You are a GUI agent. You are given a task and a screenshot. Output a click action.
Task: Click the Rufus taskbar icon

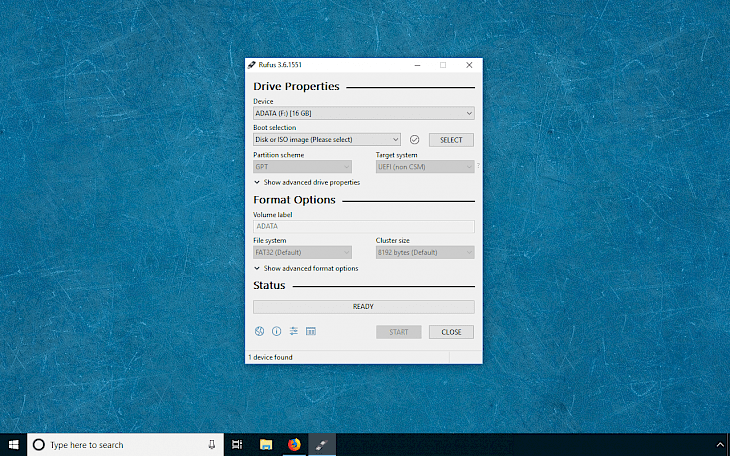[x=322, y=445]
